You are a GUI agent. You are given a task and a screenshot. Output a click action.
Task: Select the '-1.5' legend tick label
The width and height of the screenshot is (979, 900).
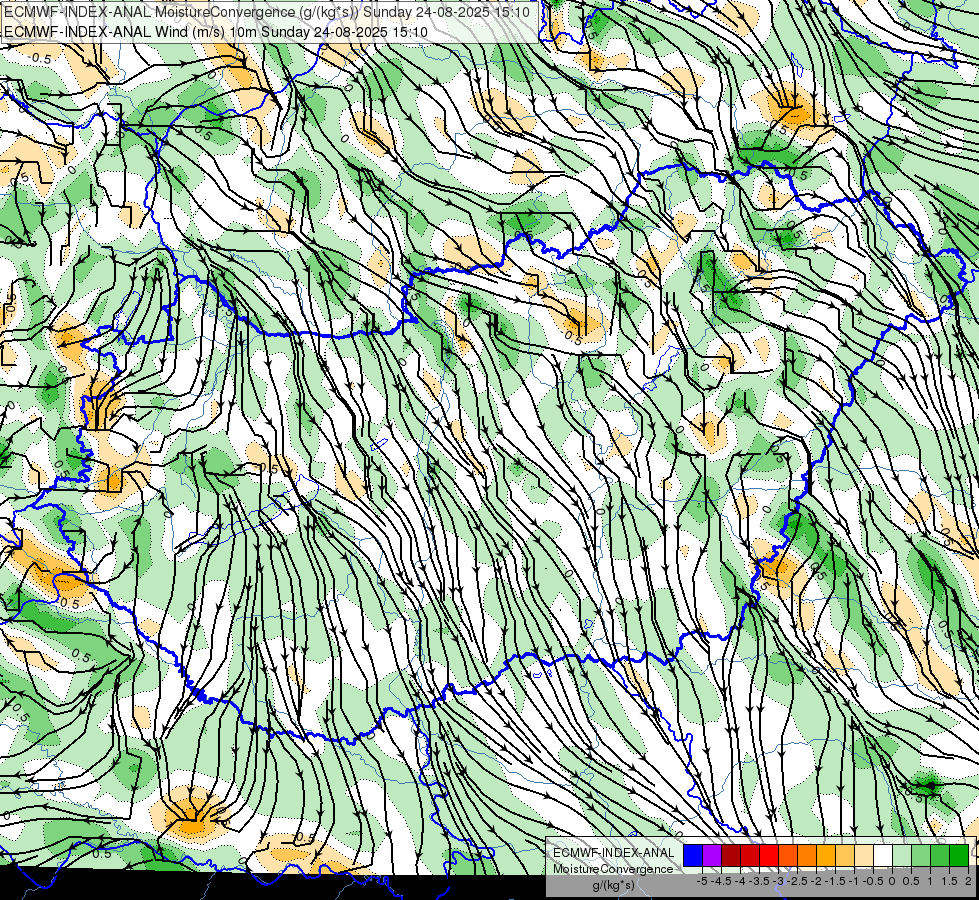click(835, 881)
